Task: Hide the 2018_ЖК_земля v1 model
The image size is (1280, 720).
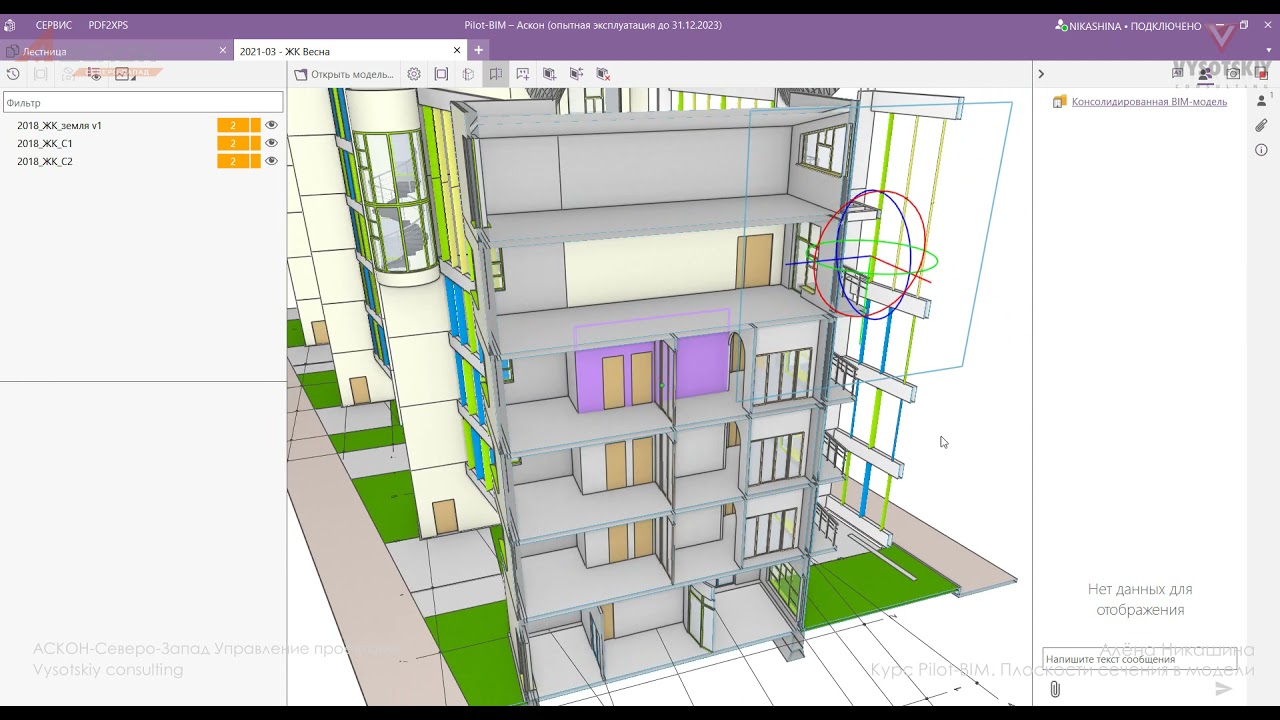Action: click(271, 126)
